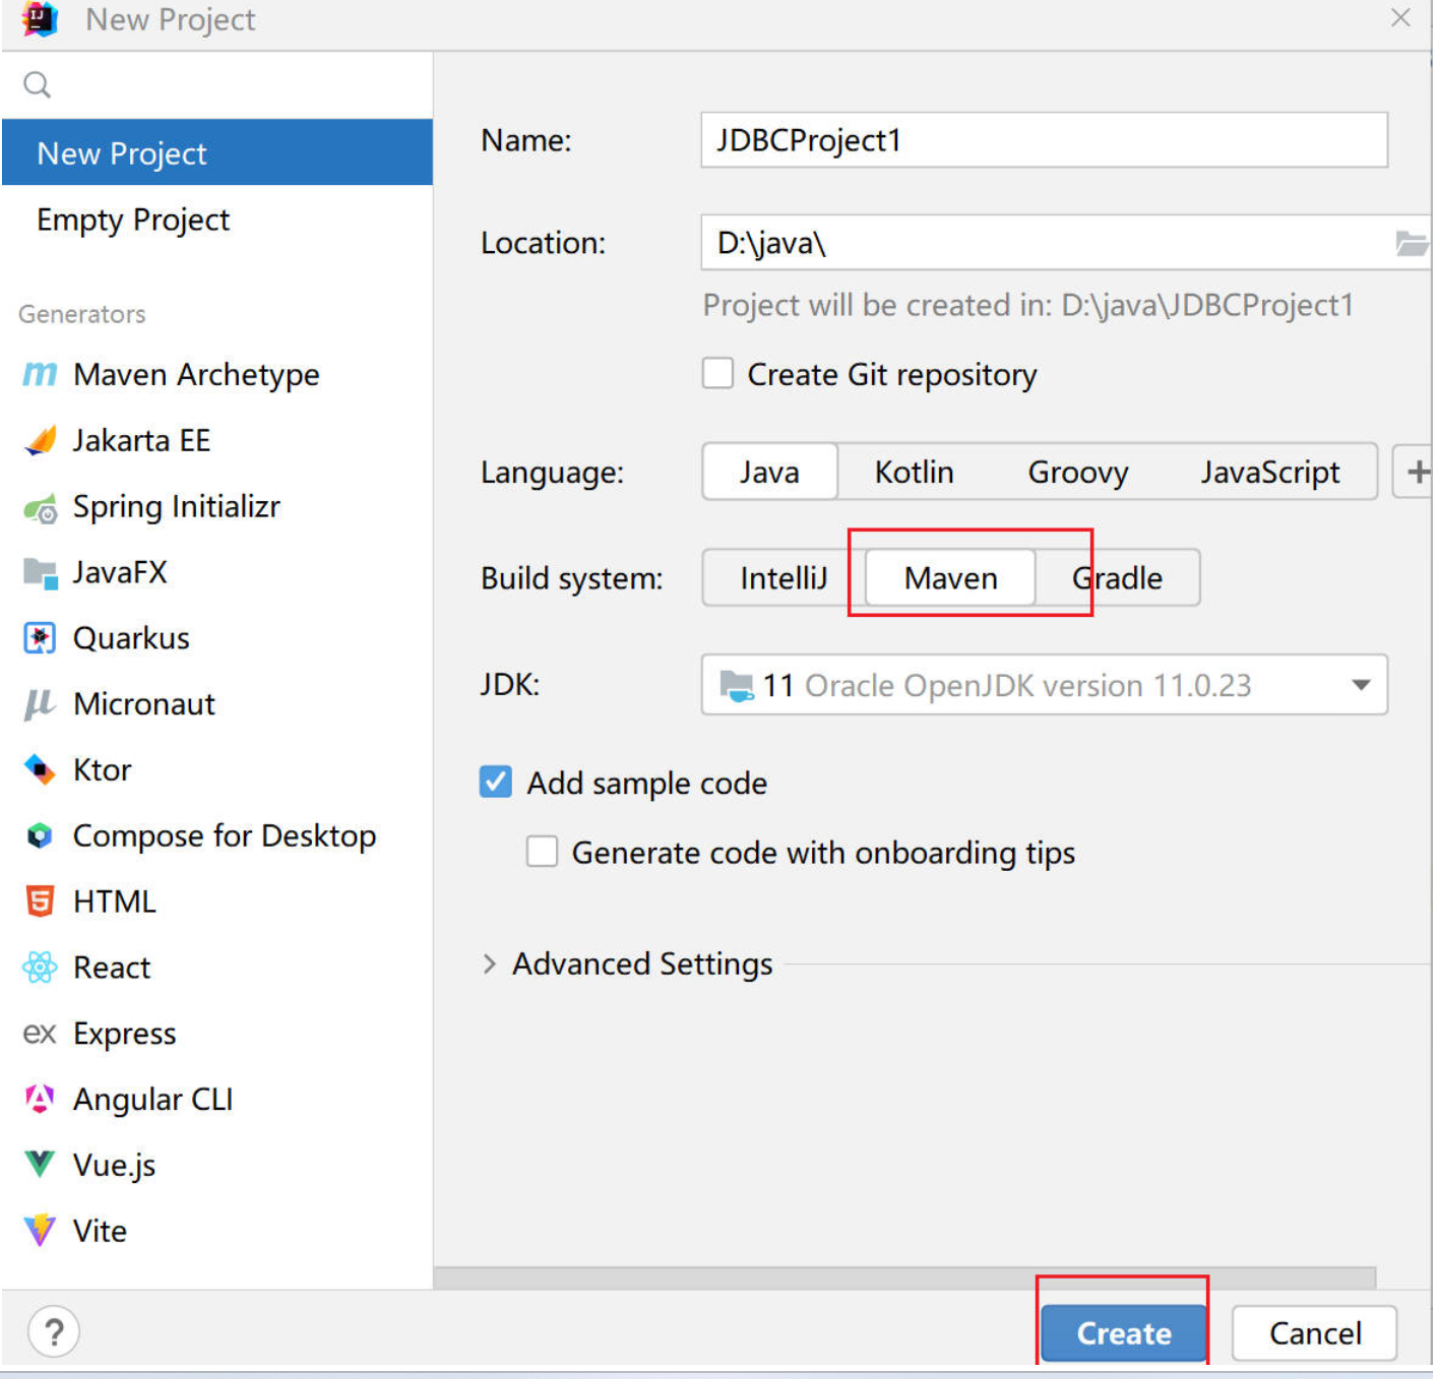This screenshot has width=1433, height=1379.
Task: Open Compose for Desktop generator
Action: click(217, 836)
